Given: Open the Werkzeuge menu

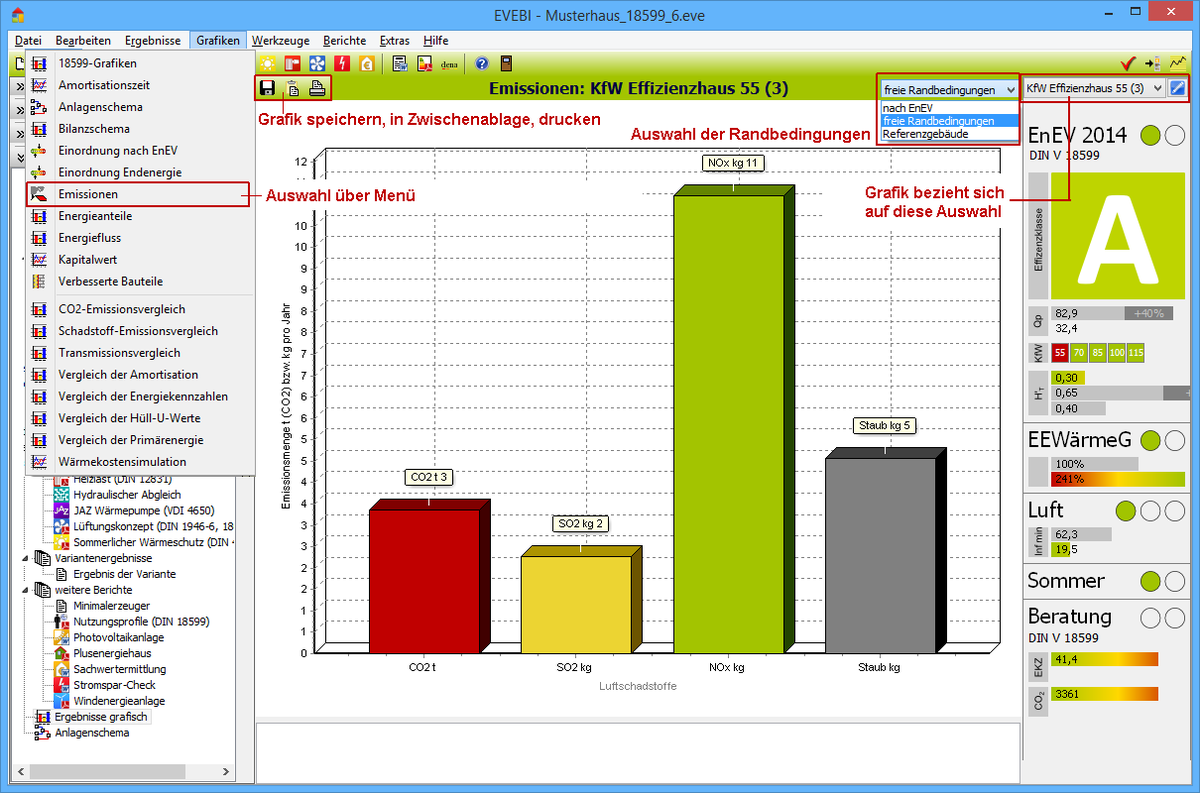Looking at the screenshot, I should coord(280,40).
